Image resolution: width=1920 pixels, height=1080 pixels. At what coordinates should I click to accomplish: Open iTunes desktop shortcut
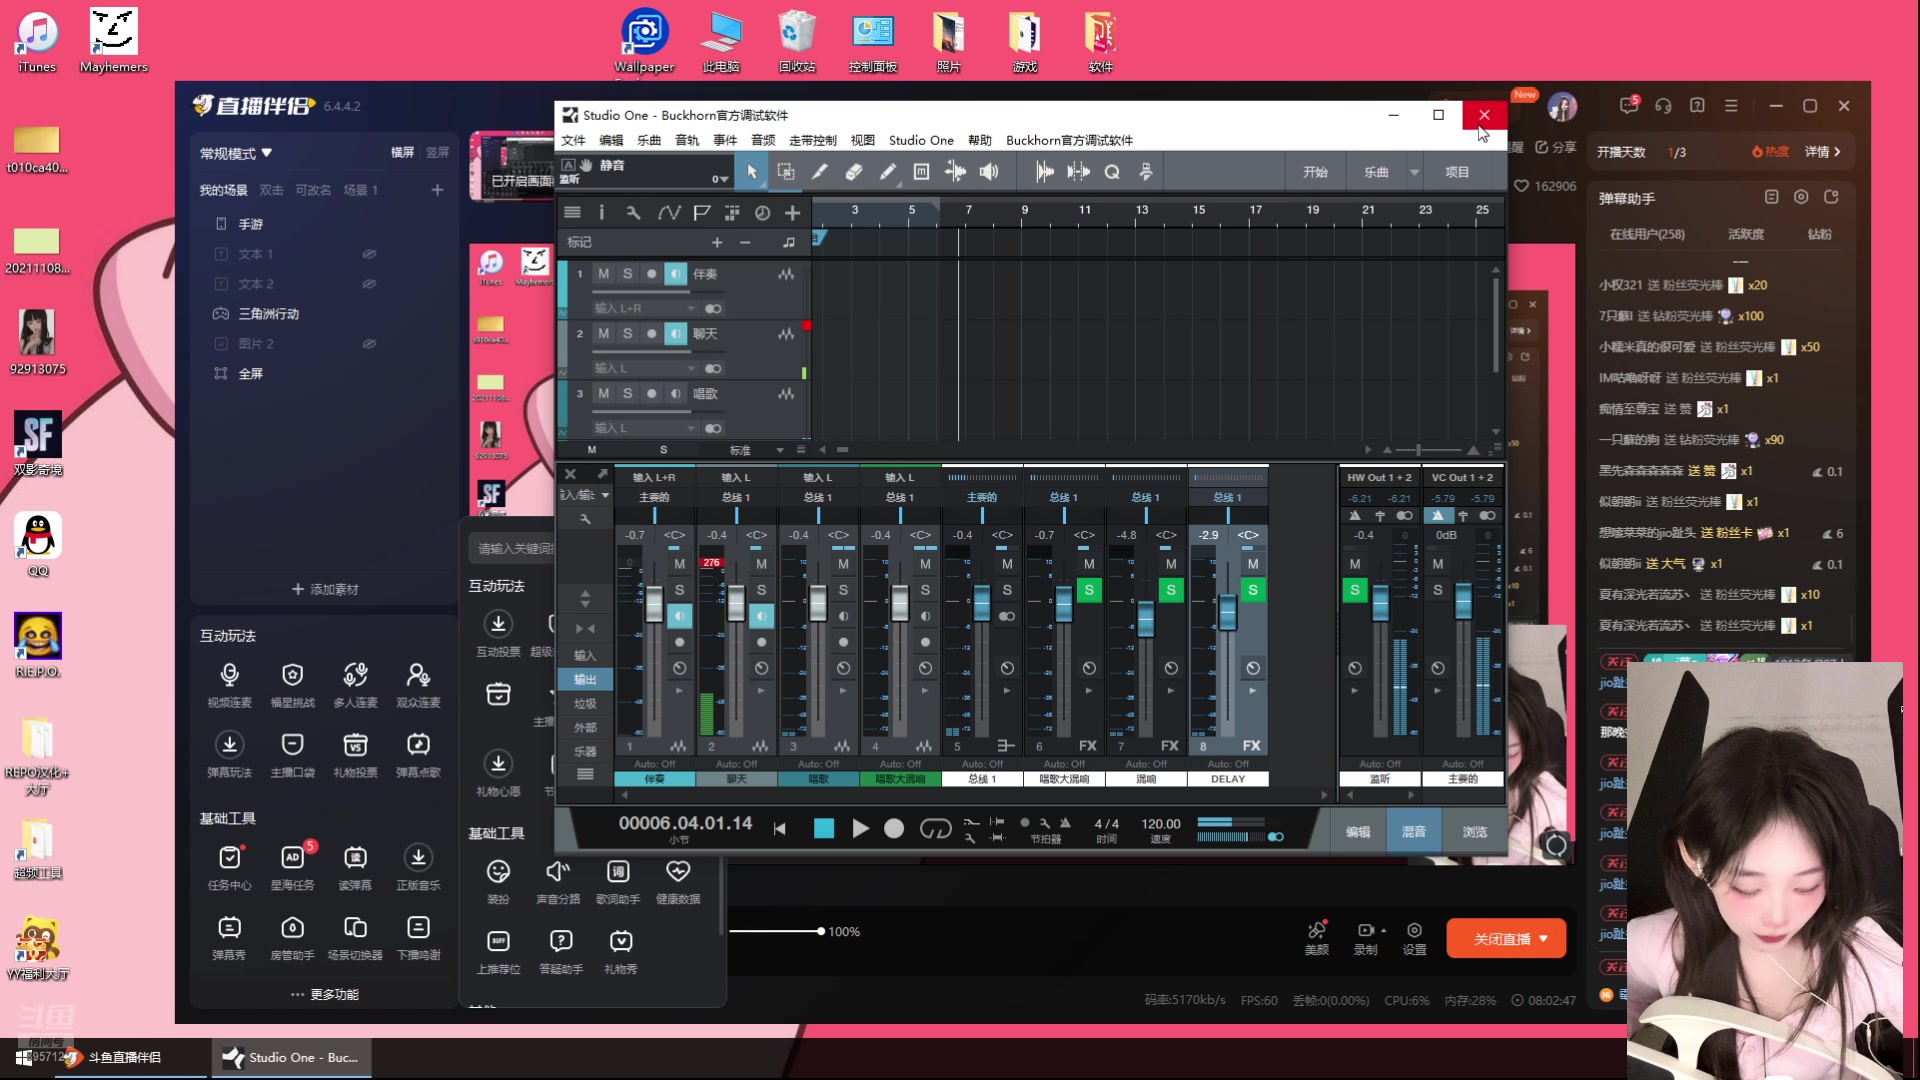tap(37, 42)
